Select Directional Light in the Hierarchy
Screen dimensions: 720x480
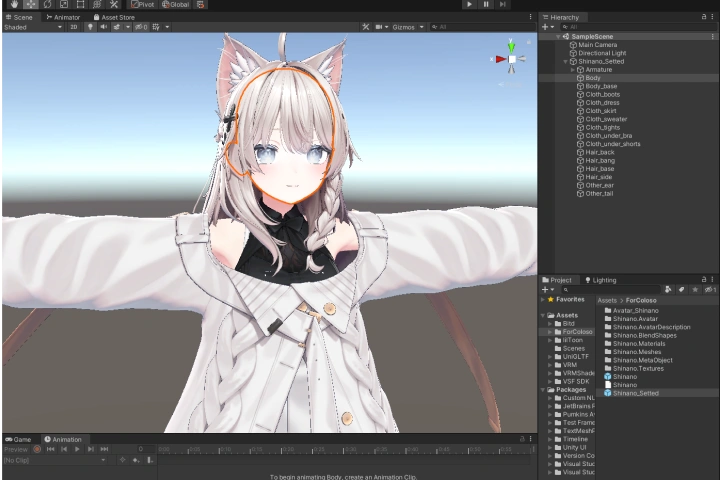602,53
